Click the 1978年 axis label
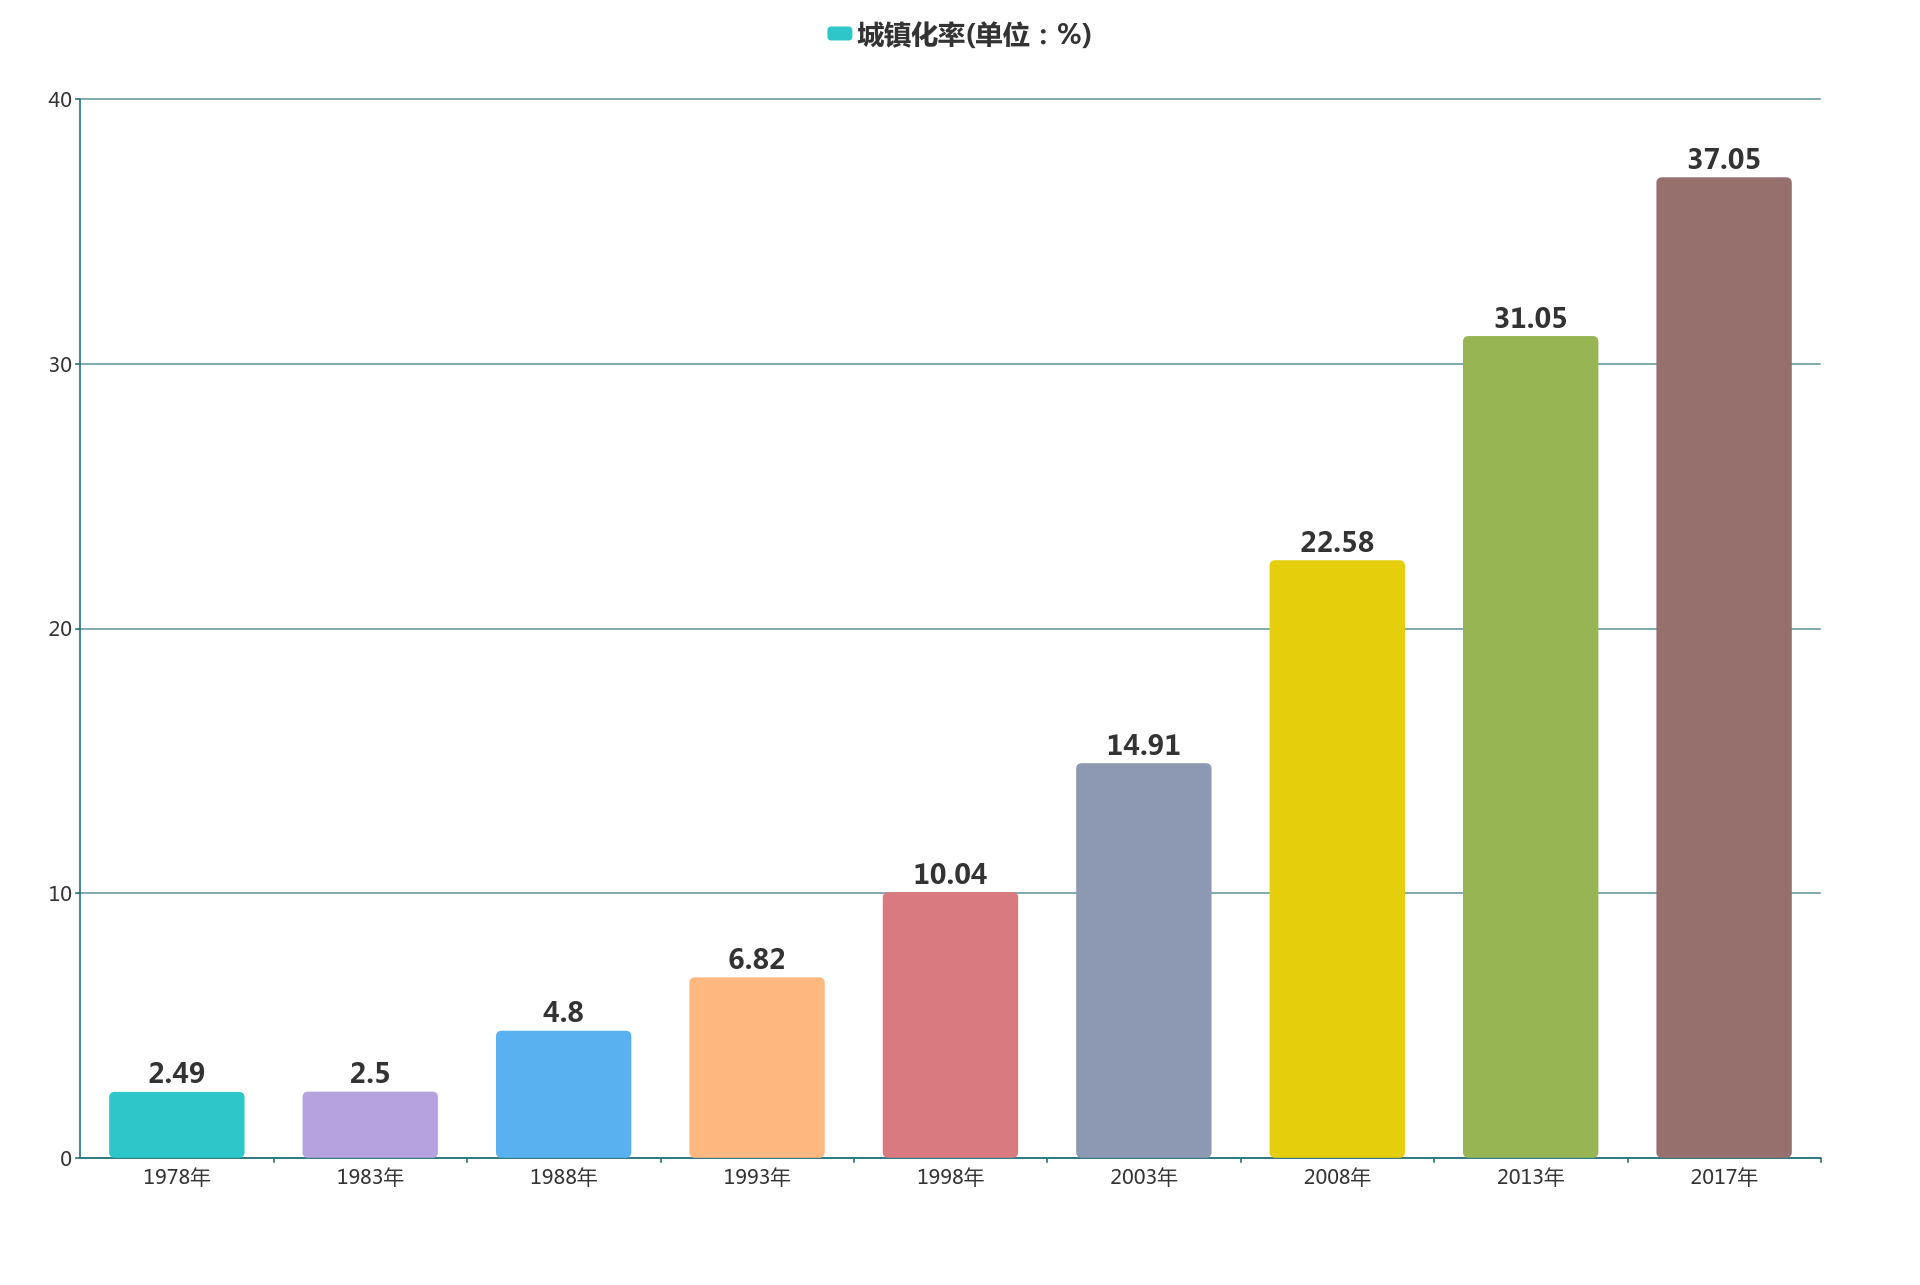Image resolution: width=1920 pixels, height=1285 pixels. pos(176,1177)
